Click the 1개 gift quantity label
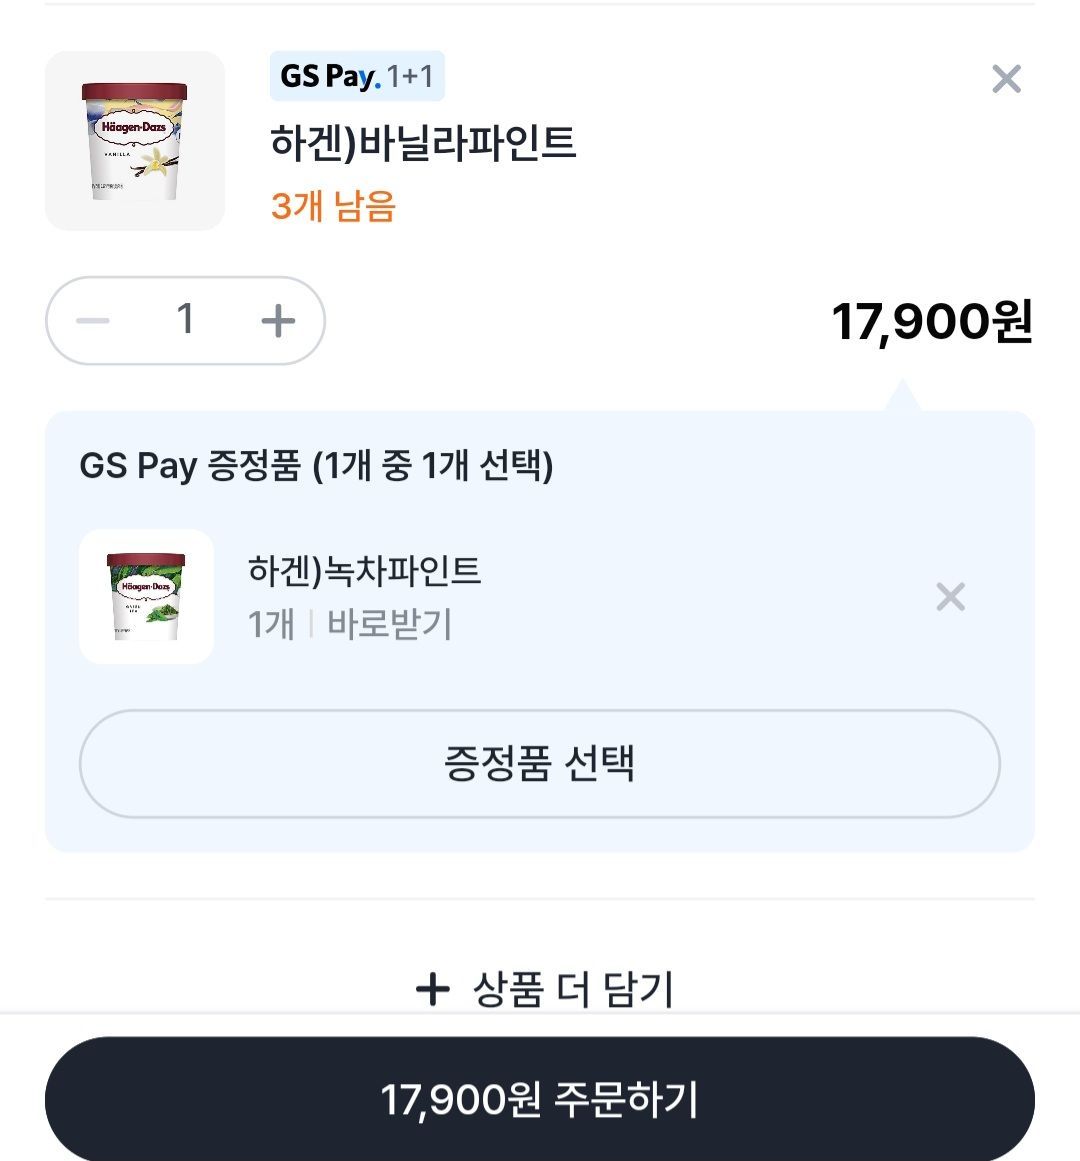Image resolution: width=1080 pixels, height=1161 pixels. (271, 624)
